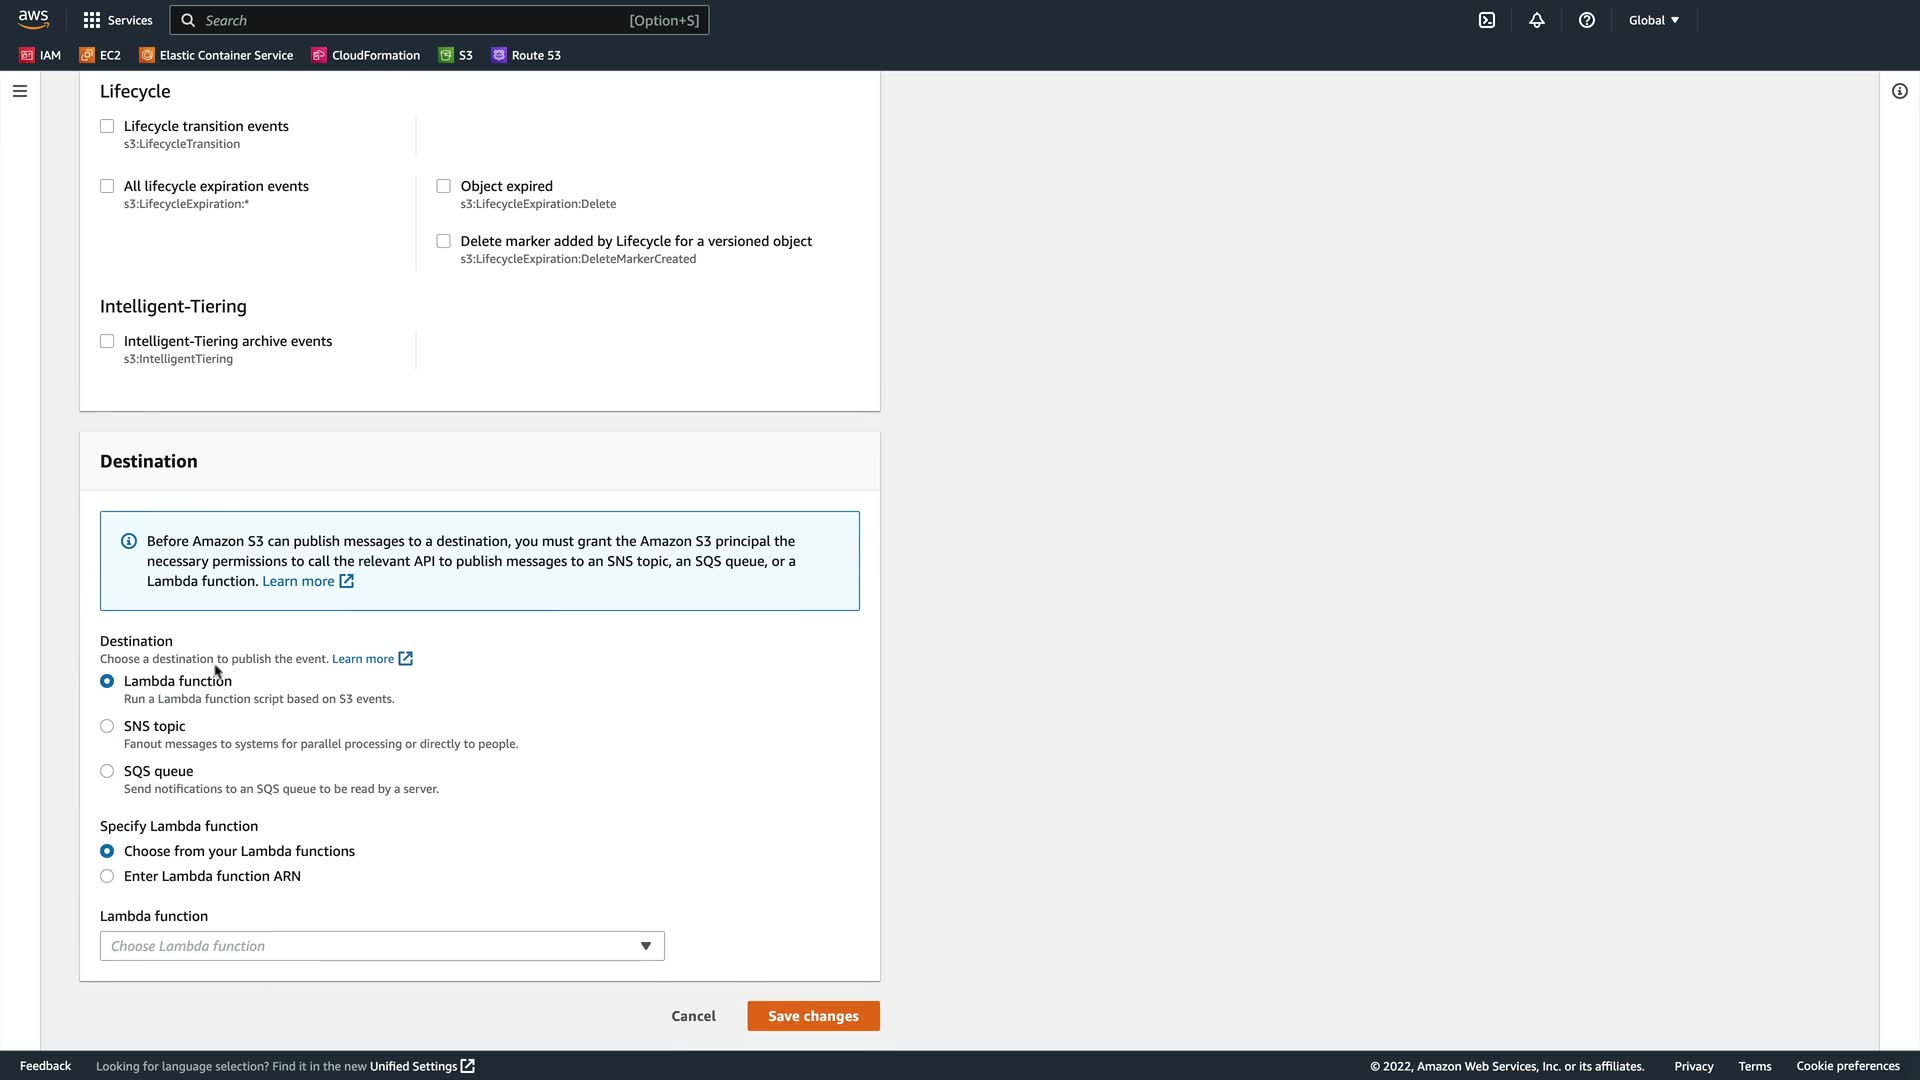Open the Global region dropdown

tap(1654, 20)
